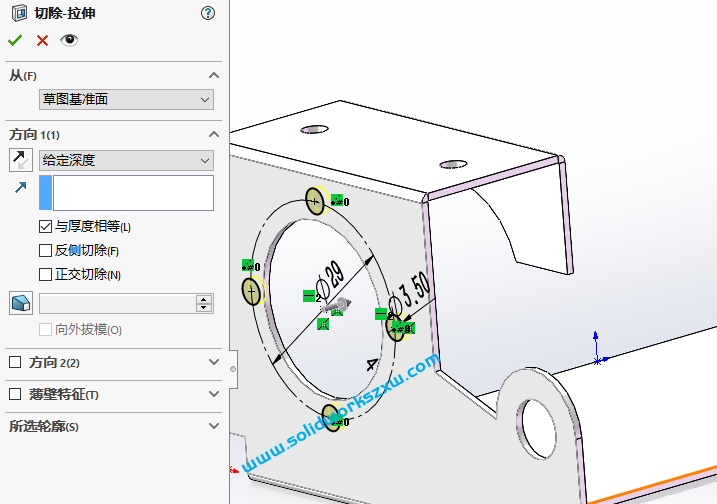Viewport: 717px width, 504px height.
Task: Increase draft angle with up spinner
Action: coord(204,299)
